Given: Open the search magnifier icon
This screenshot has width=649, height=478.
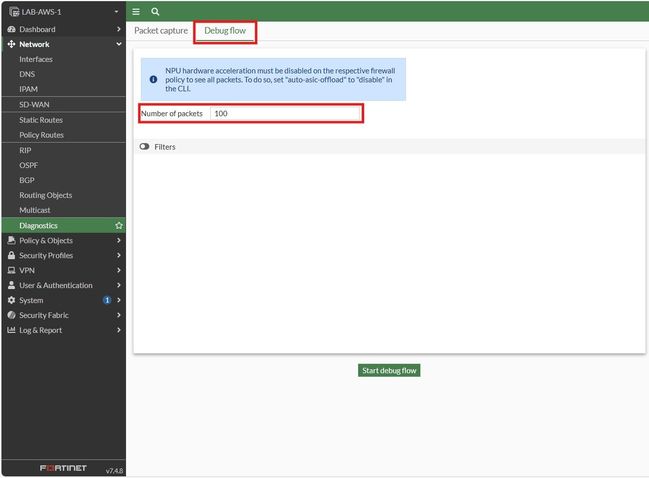Looking at the screenshot, I should (x=155, y=12).
